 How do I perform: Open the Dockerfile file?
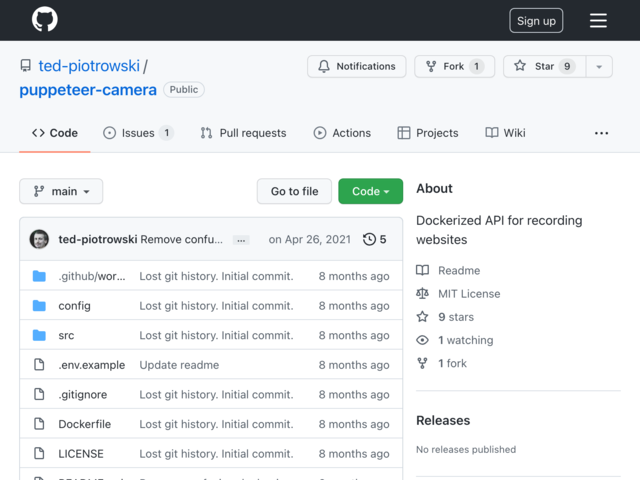(84, 424)
